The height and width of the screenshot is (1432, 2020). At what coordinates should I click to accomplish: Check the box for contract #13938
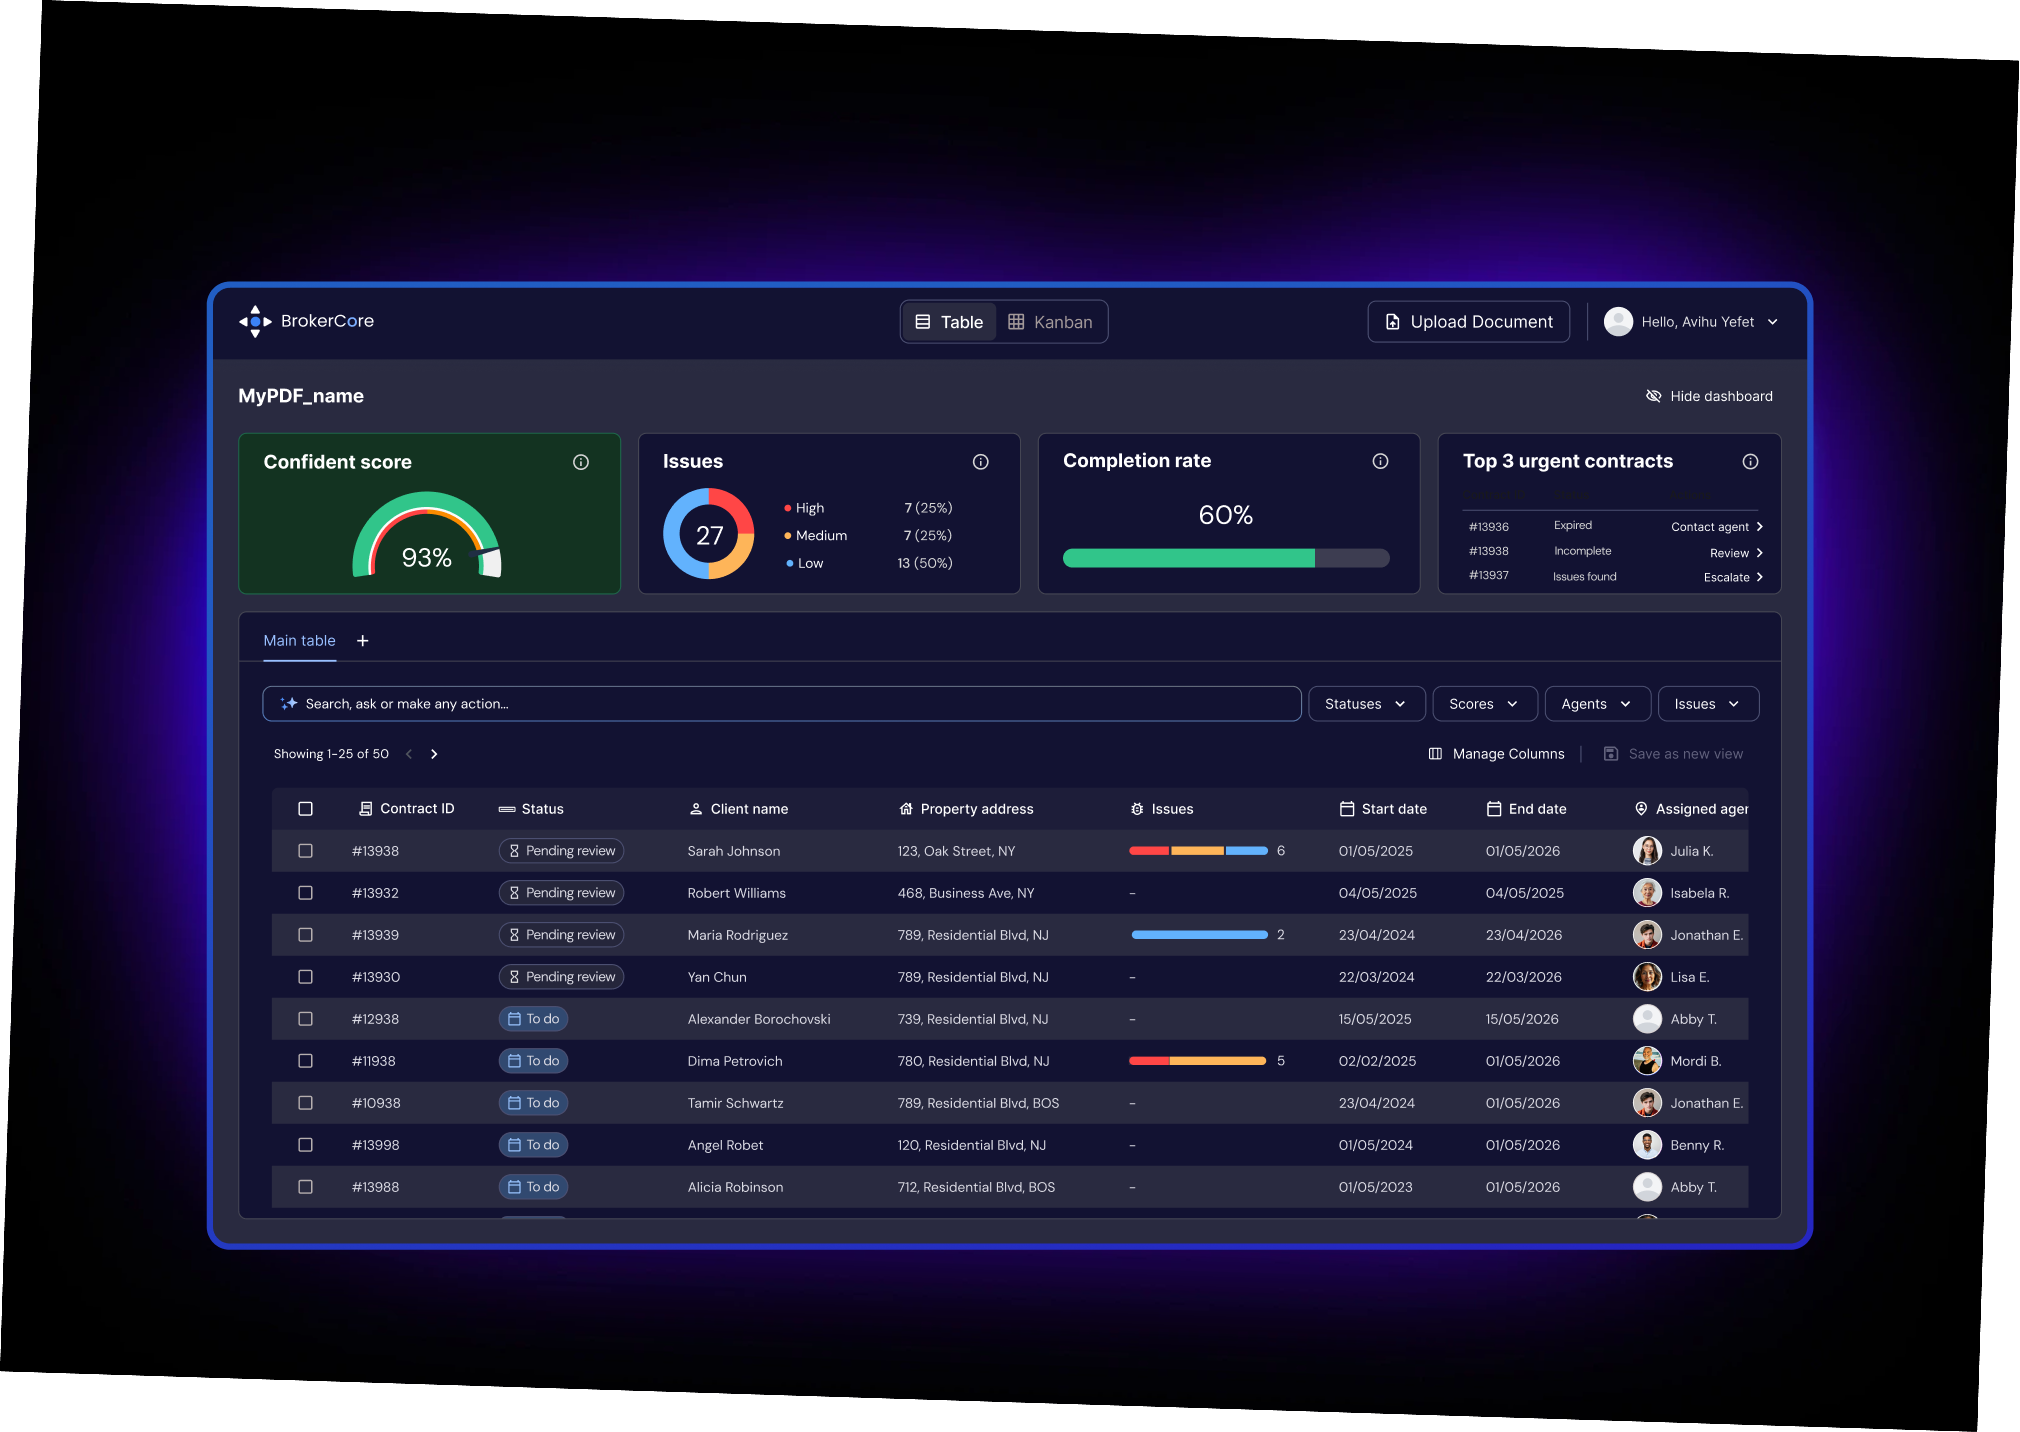[x=306, y=851]
